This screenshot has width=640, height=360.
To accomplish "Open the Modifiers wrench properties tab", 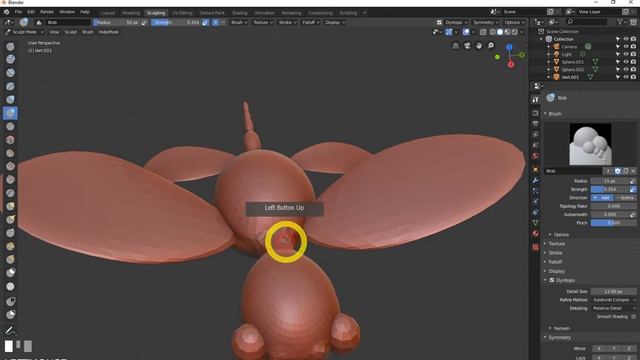I will click(536, 180).
